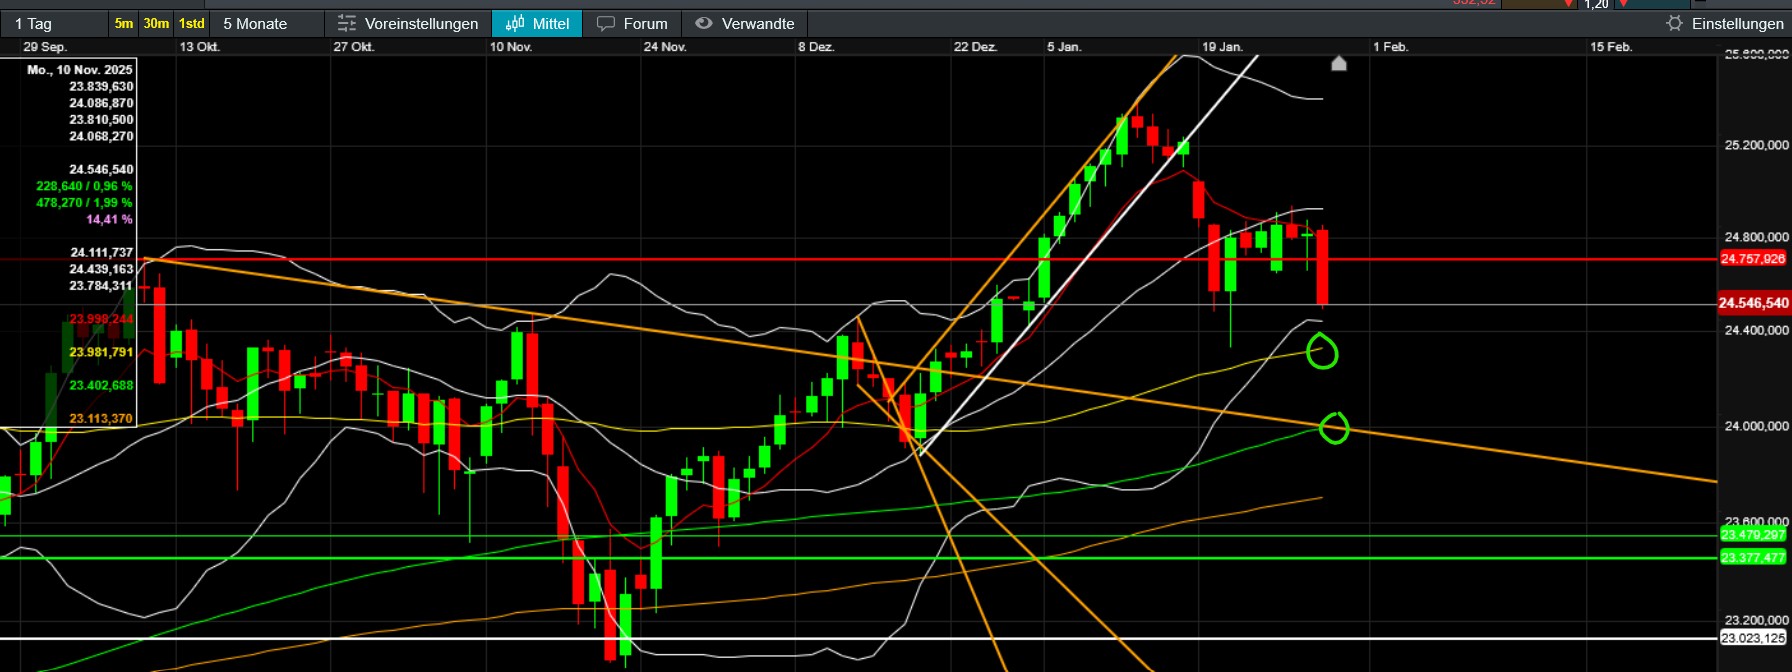
Task: Click the red 23.998,244 indicator value
Action: coord(101,319)
